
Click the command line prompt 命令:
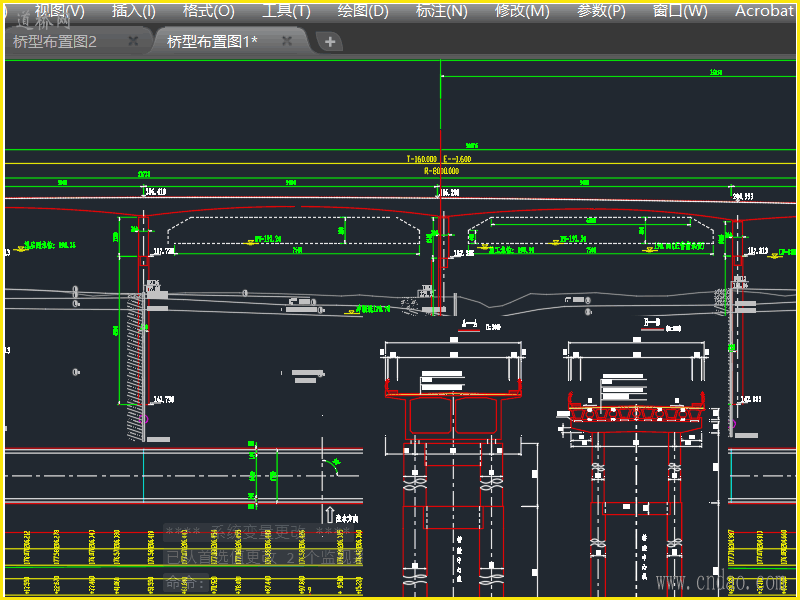[186, 583]
